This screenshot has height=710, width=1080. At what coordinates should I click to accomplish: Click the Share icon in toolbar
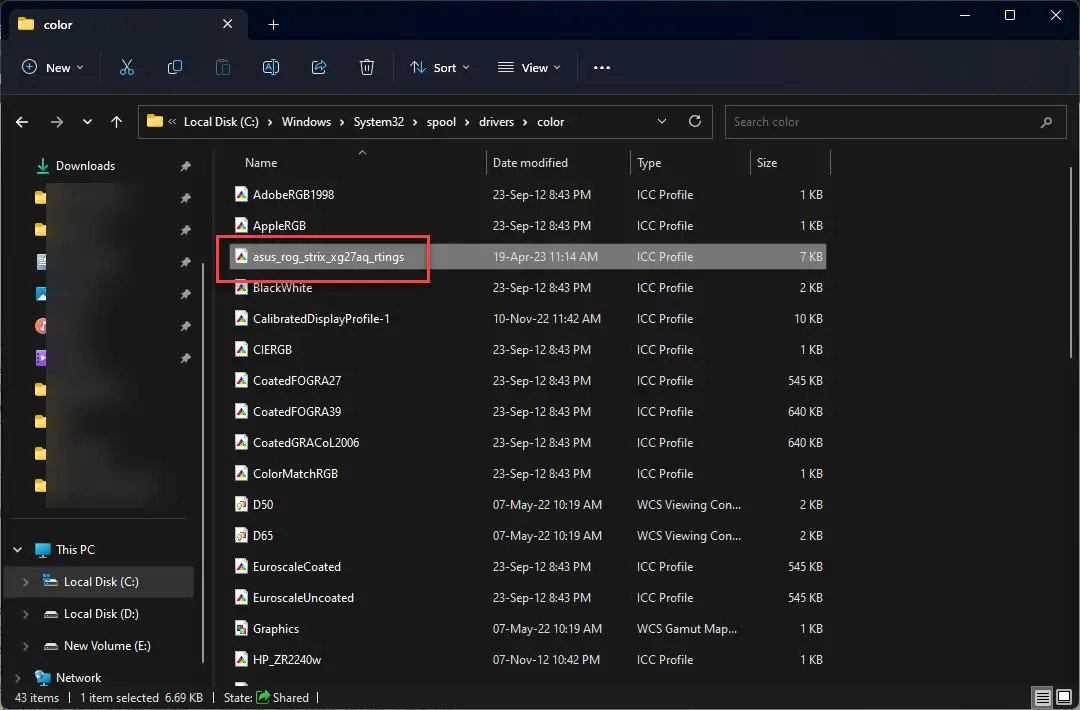pyautogui.click(x=319, y=67)
